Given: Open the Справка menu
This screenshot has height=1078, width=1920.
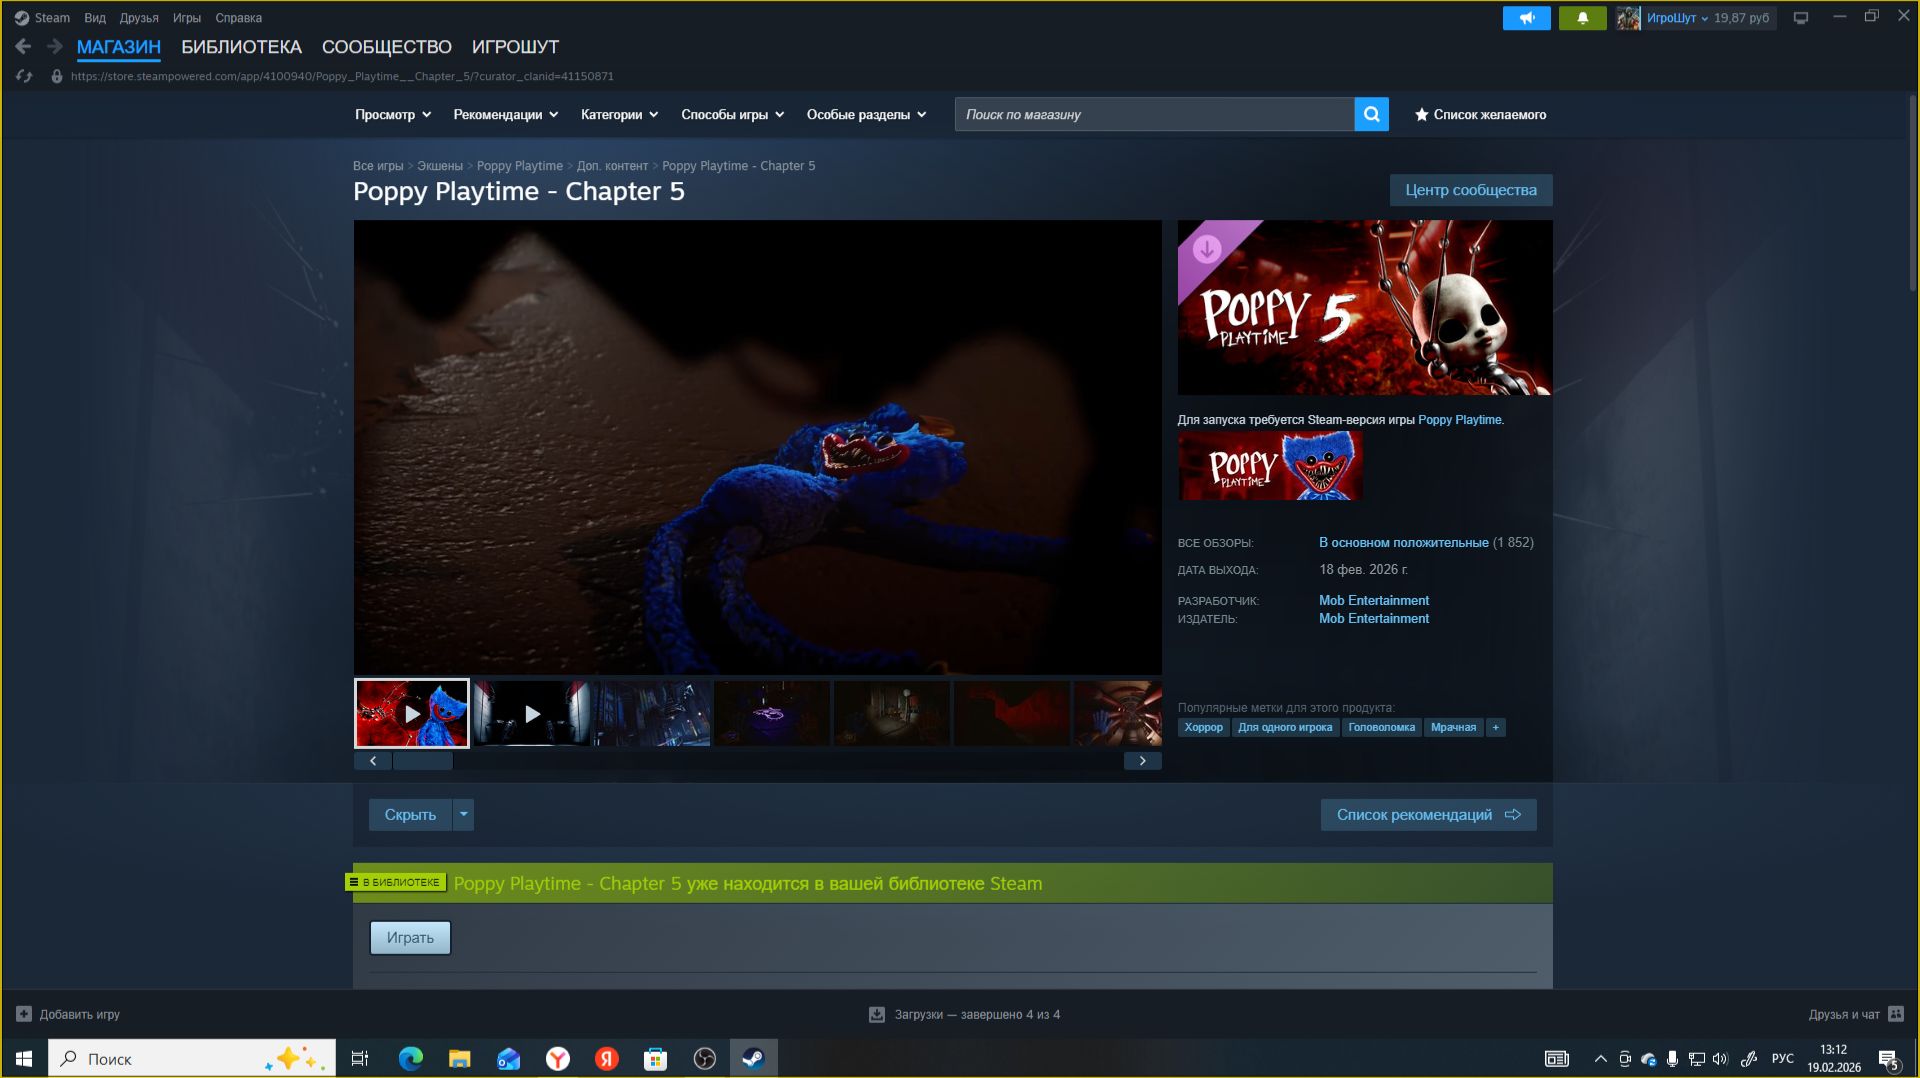Looking at the screenshot, I should coord(238,18).
